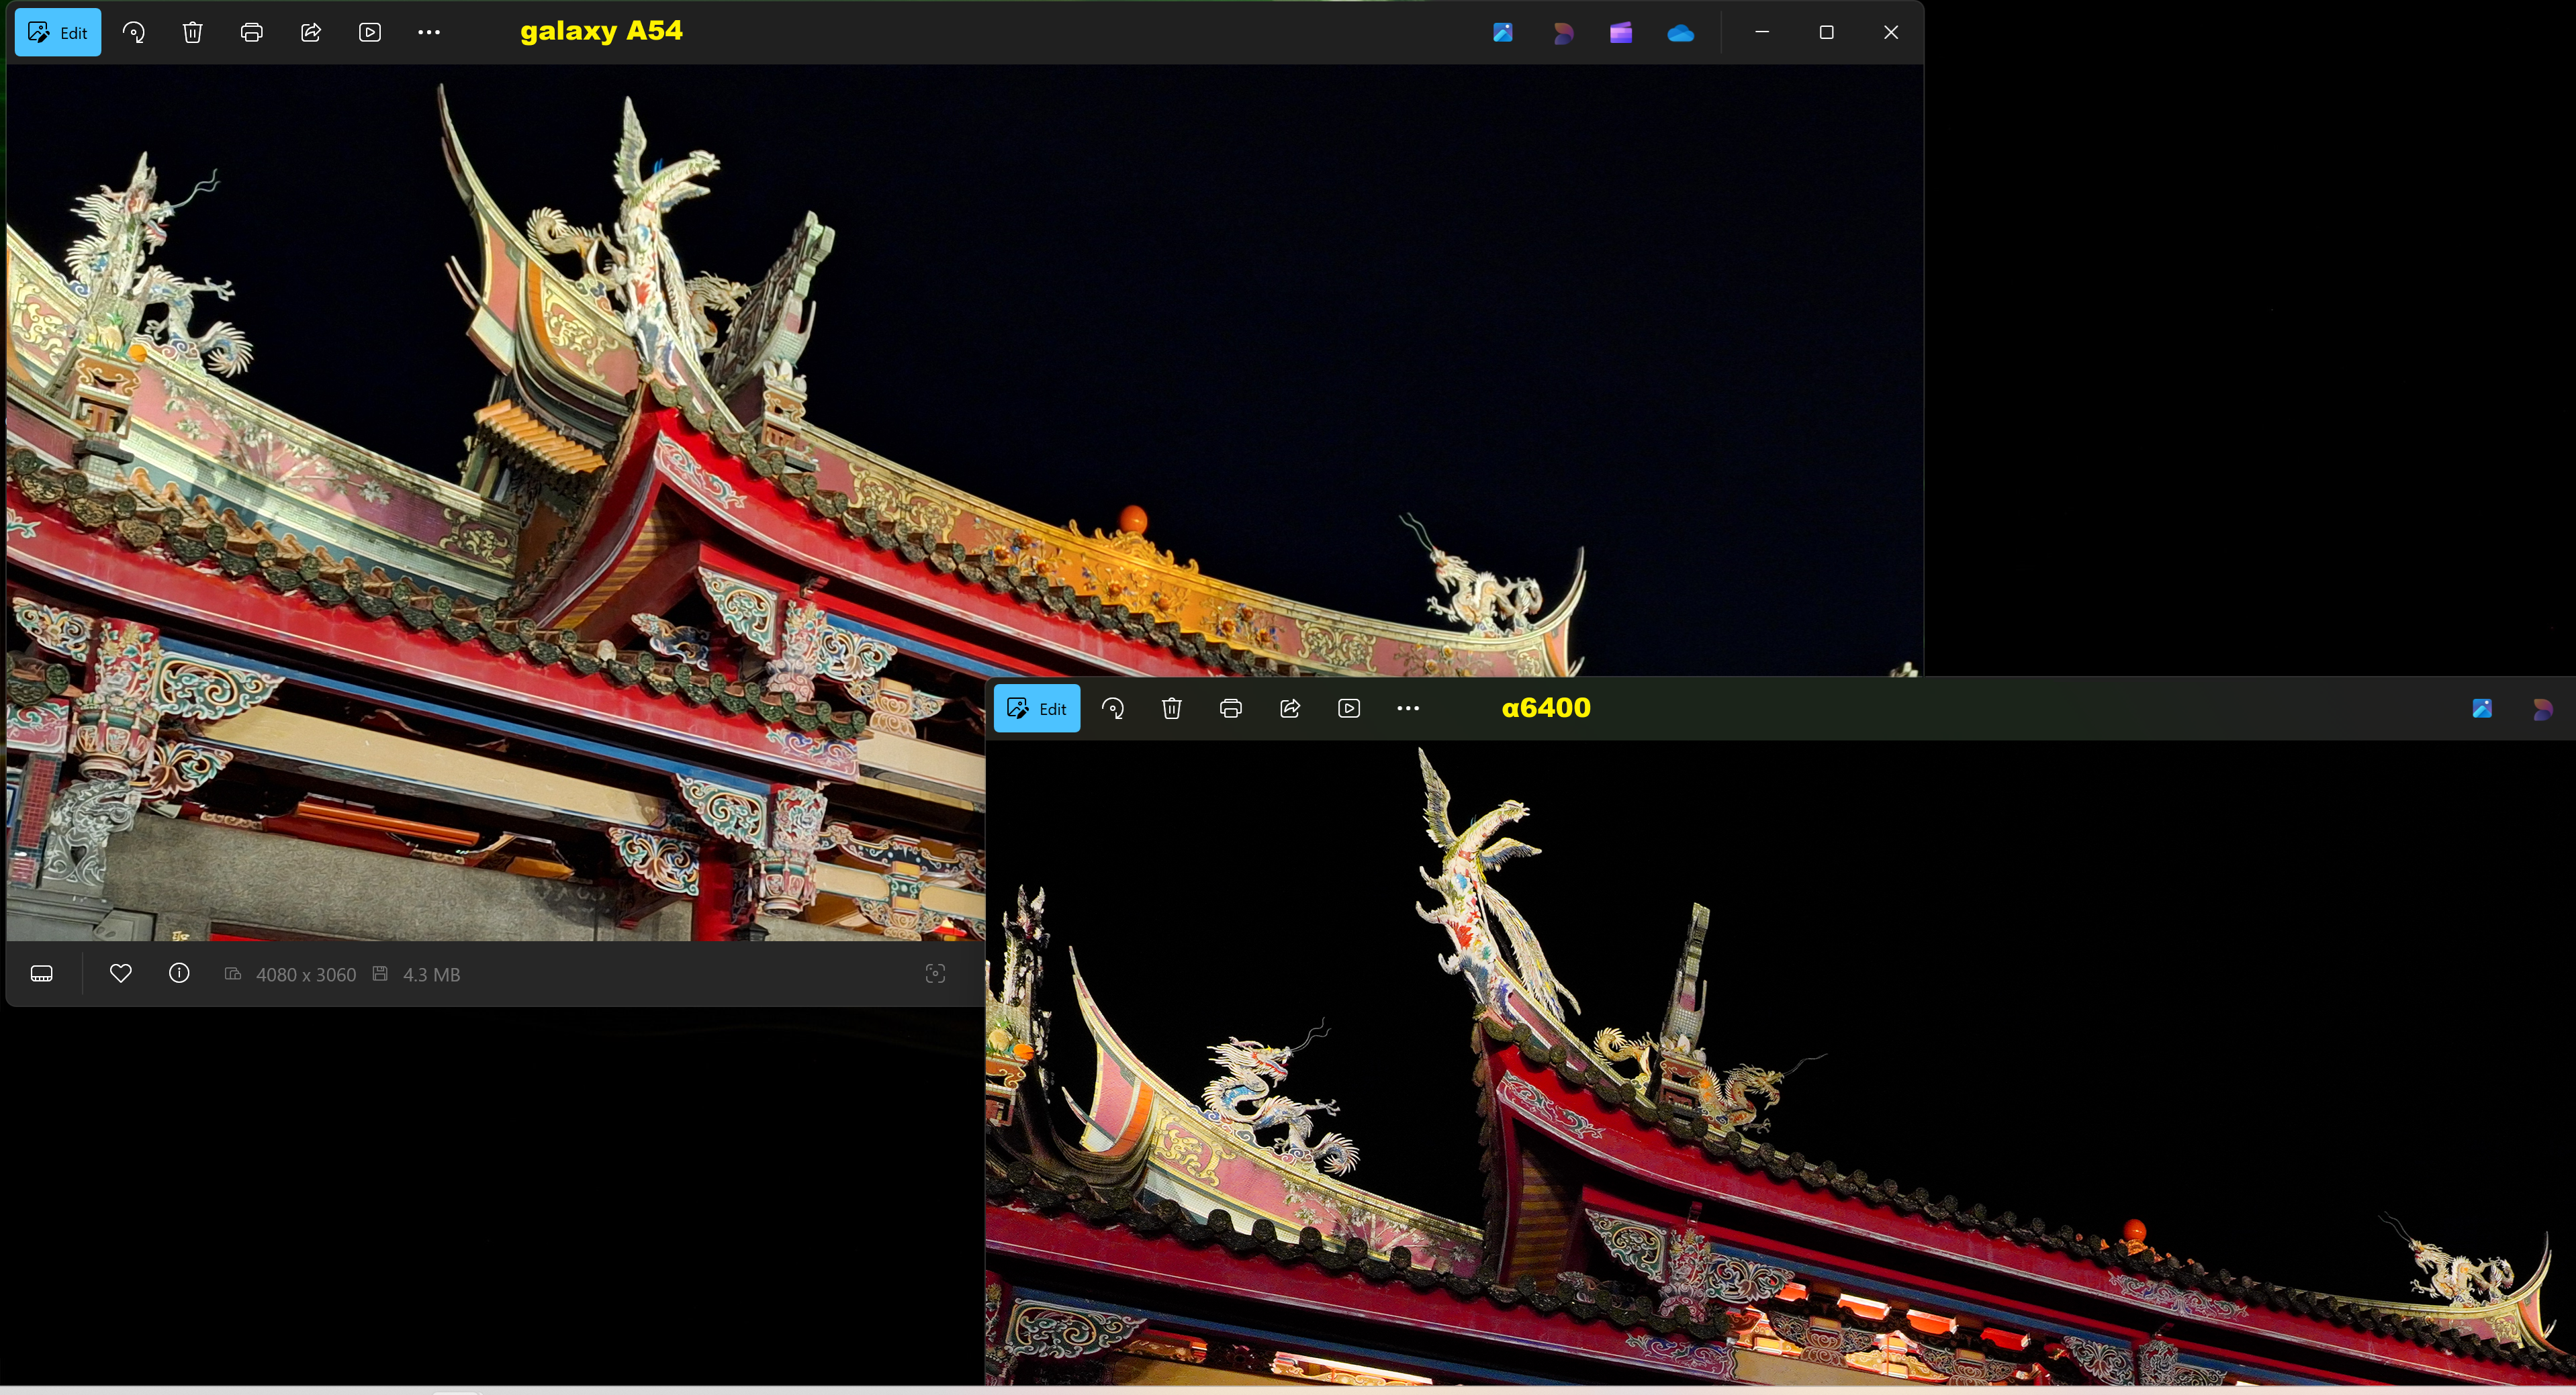
Task: Open Photos app icon in α6400 title bar
Action: pyautogui.click(x=2482, y=709)
